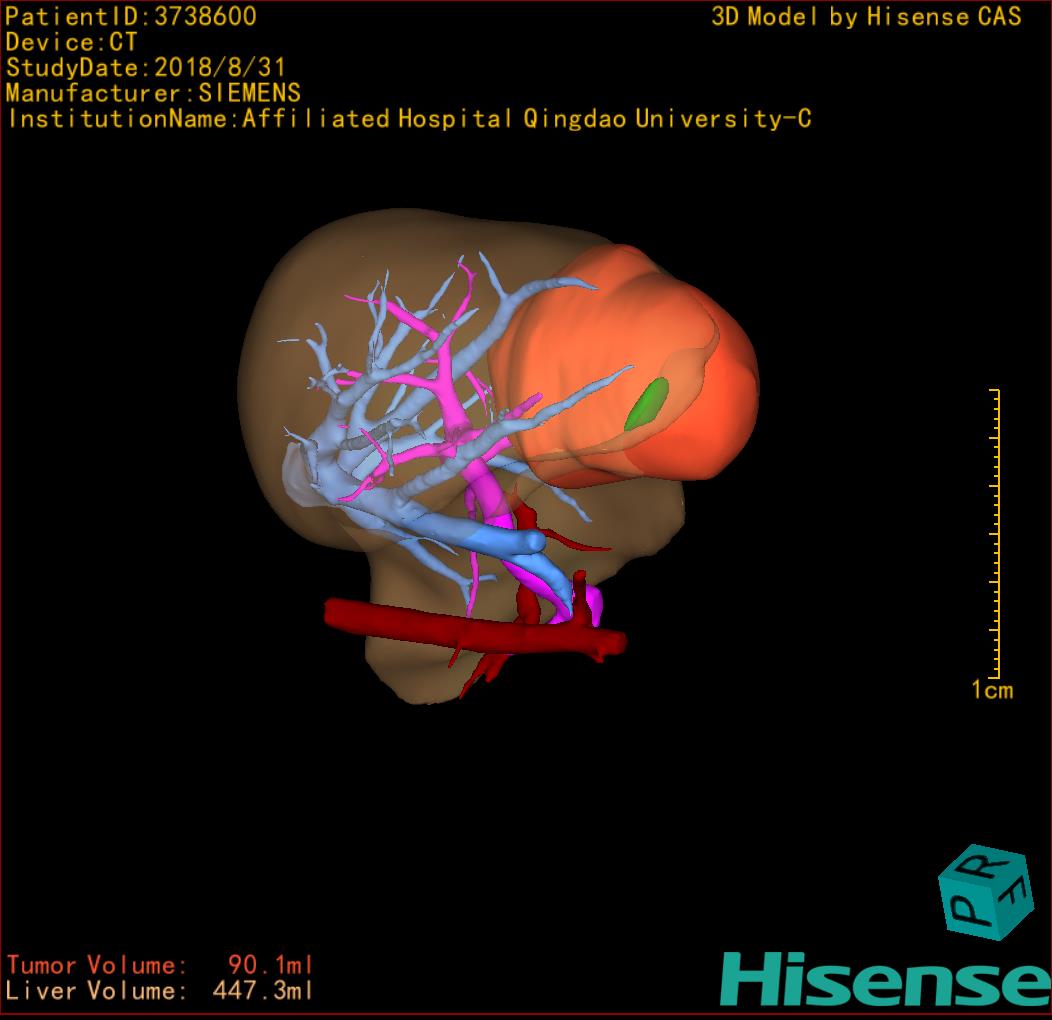The width and height of the screenshot is (1052, 1020).
Task: Click the 'Device:CT' text
Action: click(71, 42)
